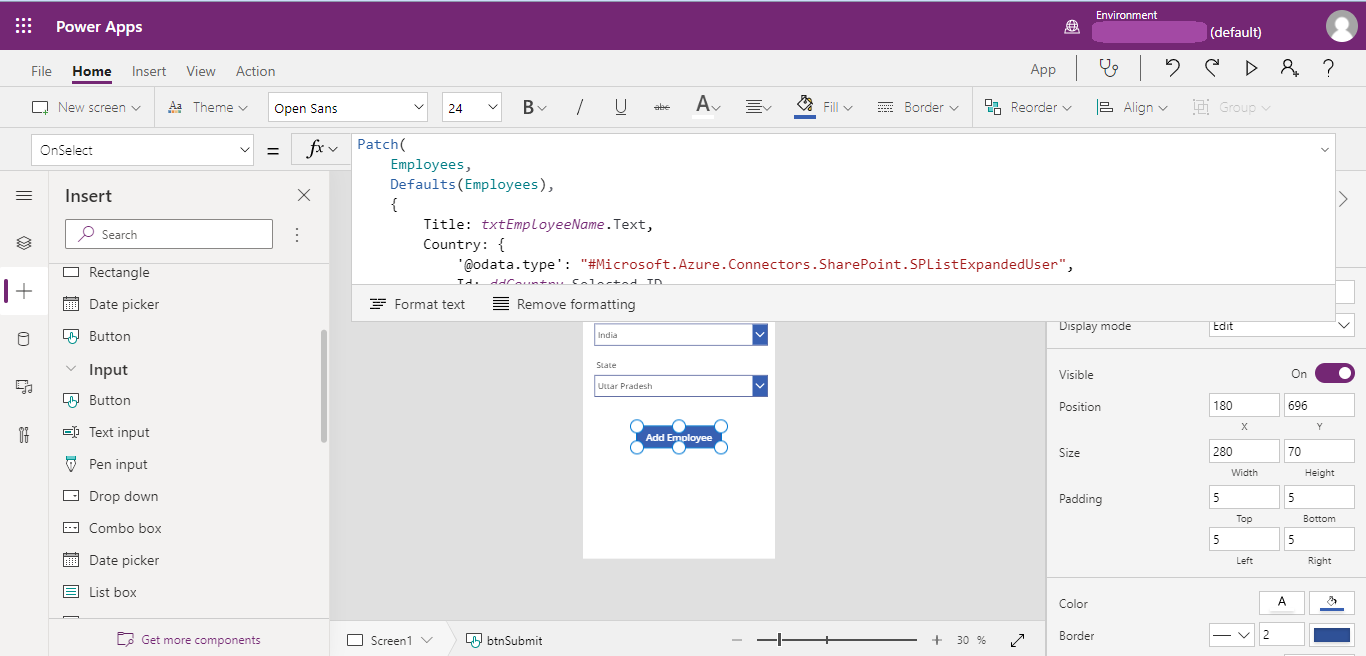Apply italic formatting
This screenshot has height=656, width=1366.
coord(579,107)
